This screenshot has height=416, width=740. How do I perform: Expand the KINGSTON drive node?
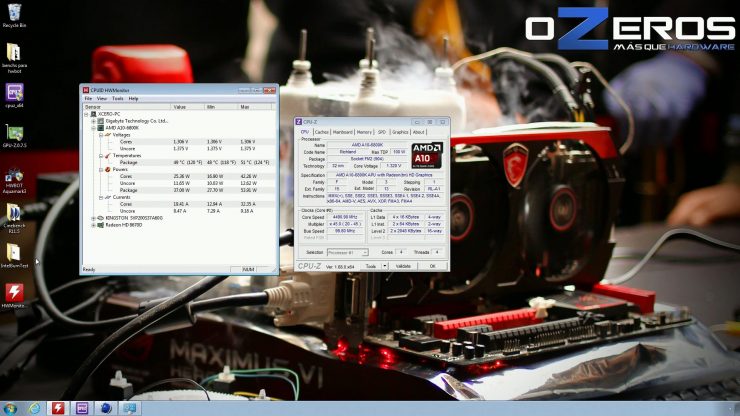[x=93, y=218]
